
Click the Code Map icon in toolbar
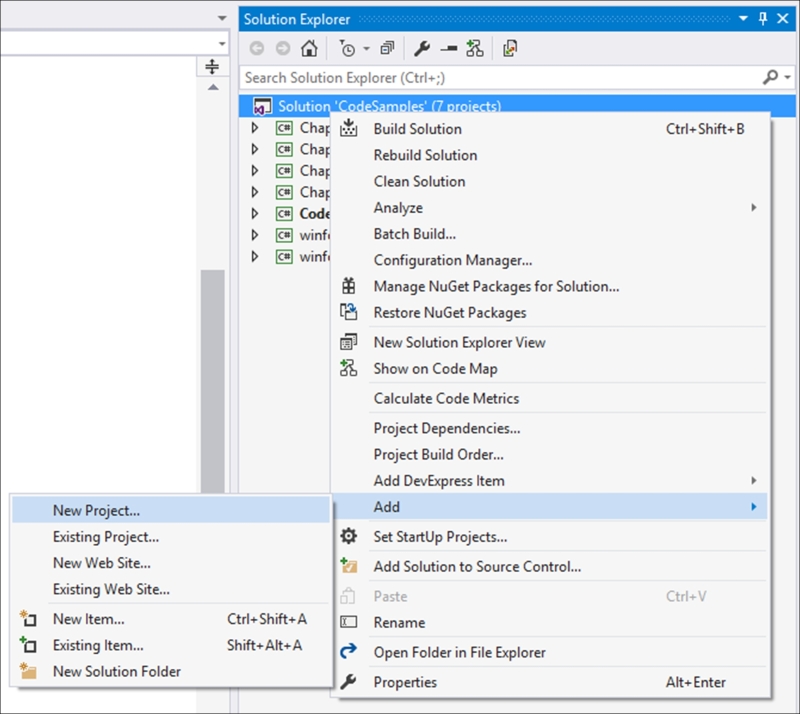coord(474,48)
